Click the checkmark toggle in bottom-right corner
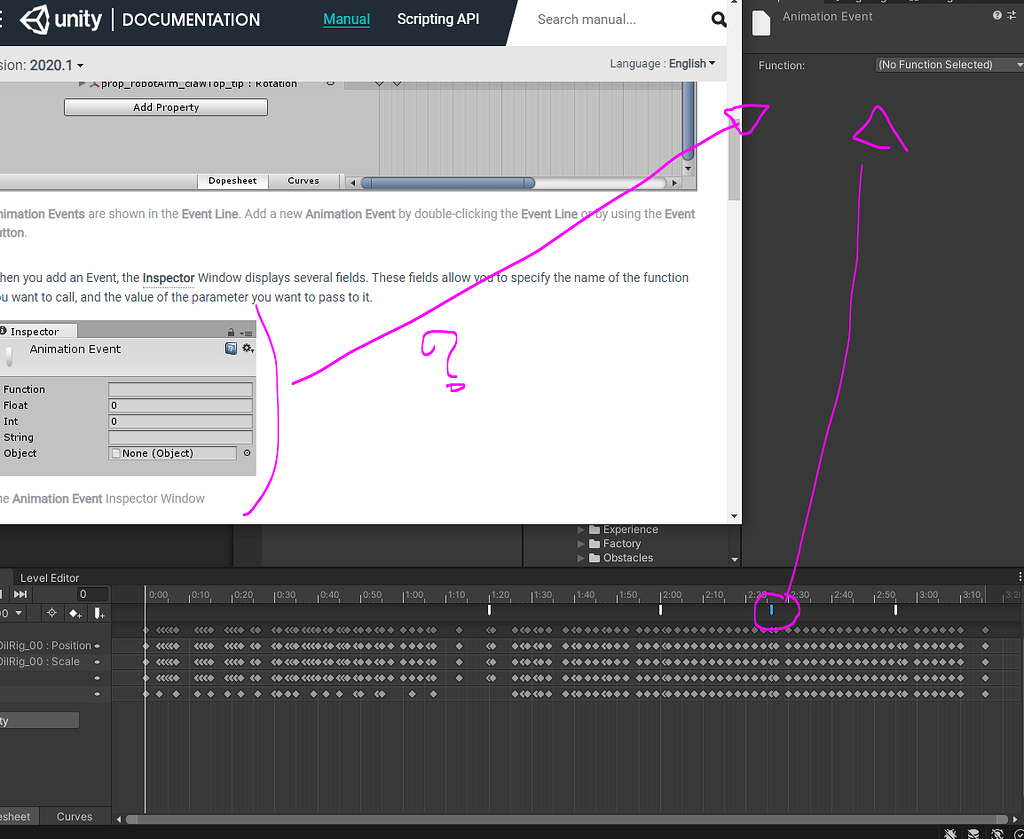This screenshot has height=839, width=1024. coord(1019,835)
